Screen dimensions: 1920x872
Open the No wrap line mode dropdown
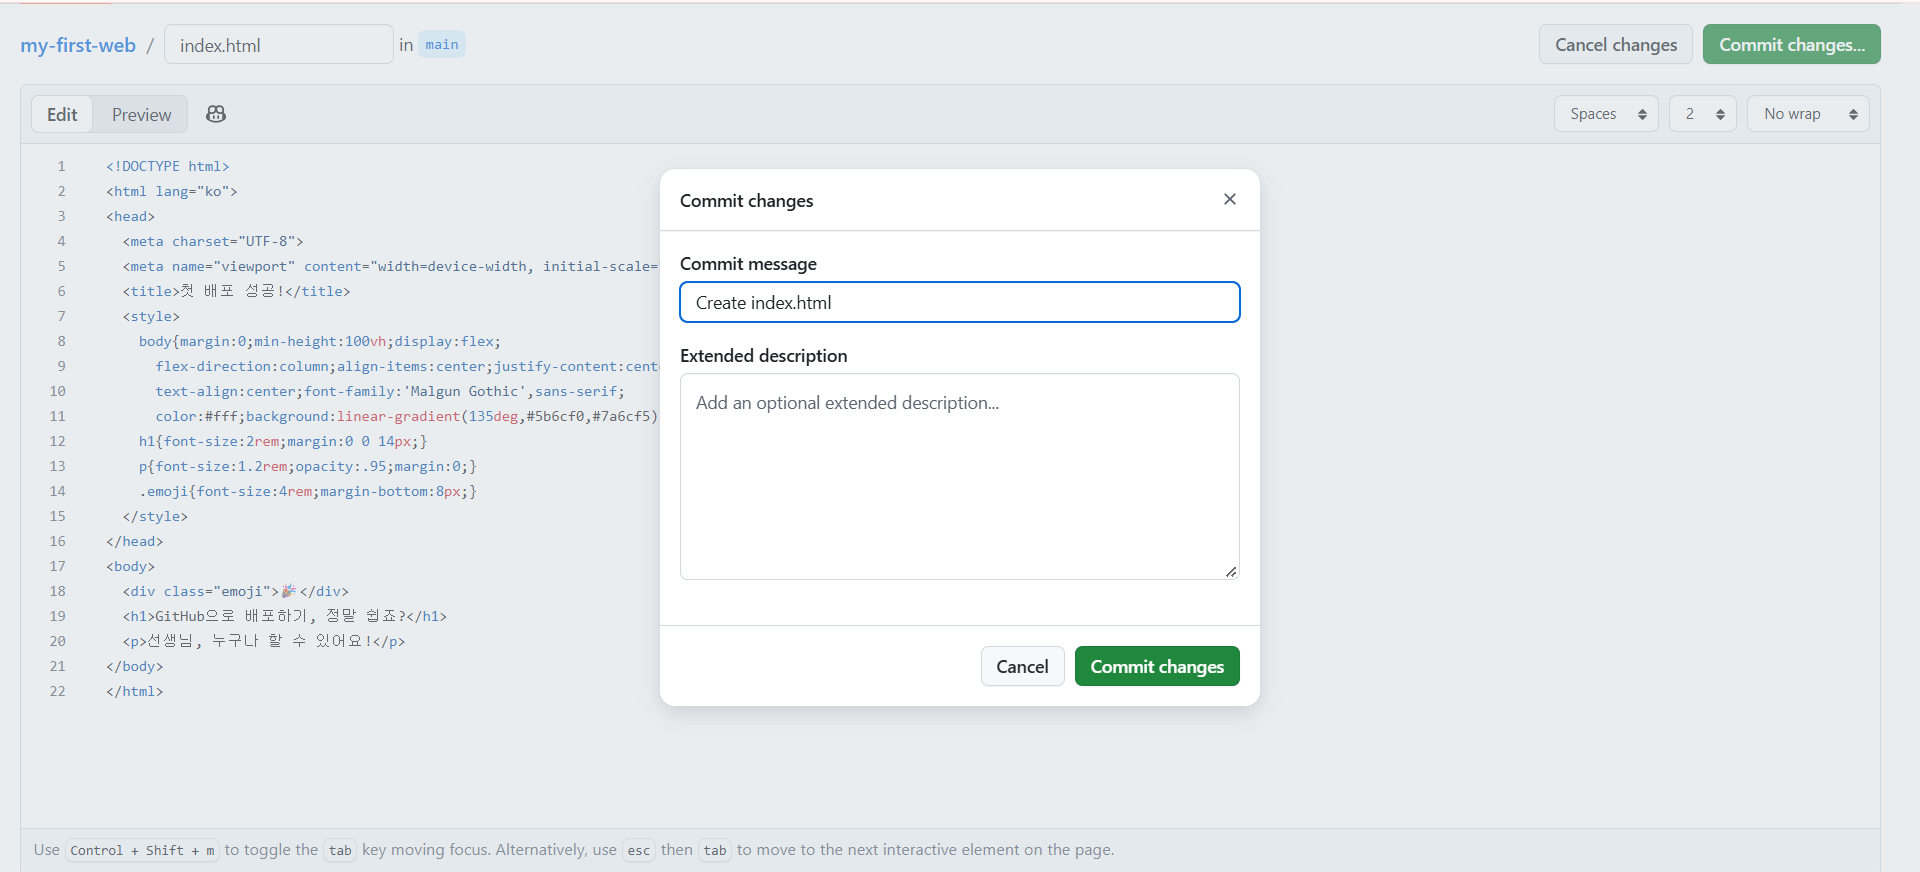[1808, 114]
